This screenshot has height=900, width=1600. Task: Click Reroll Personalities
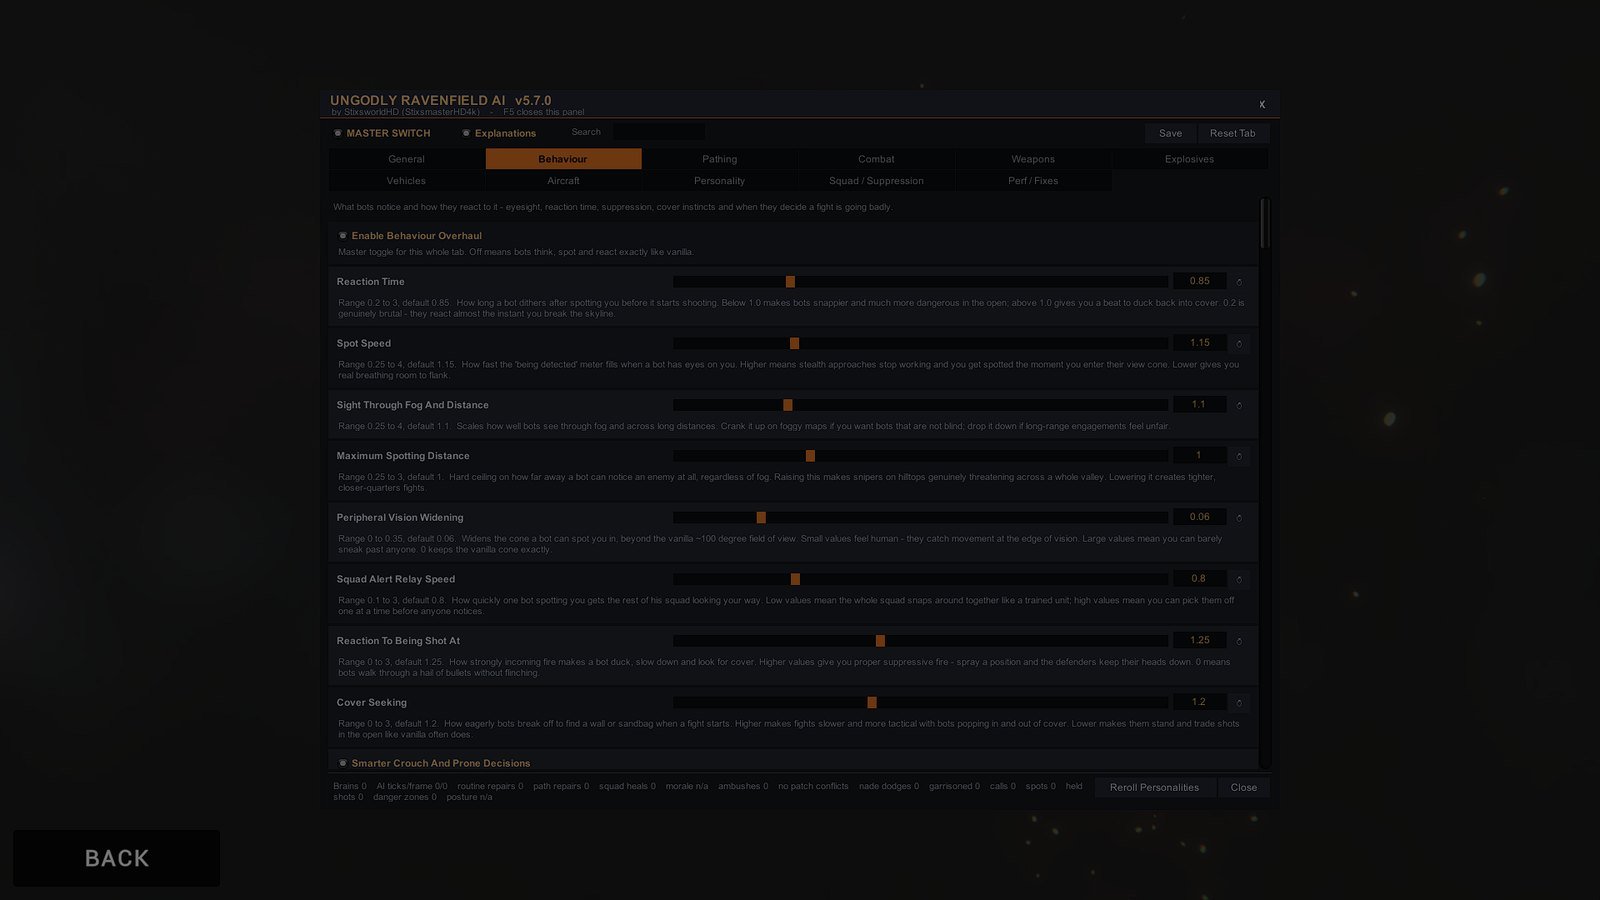[x=1154, y=788]
